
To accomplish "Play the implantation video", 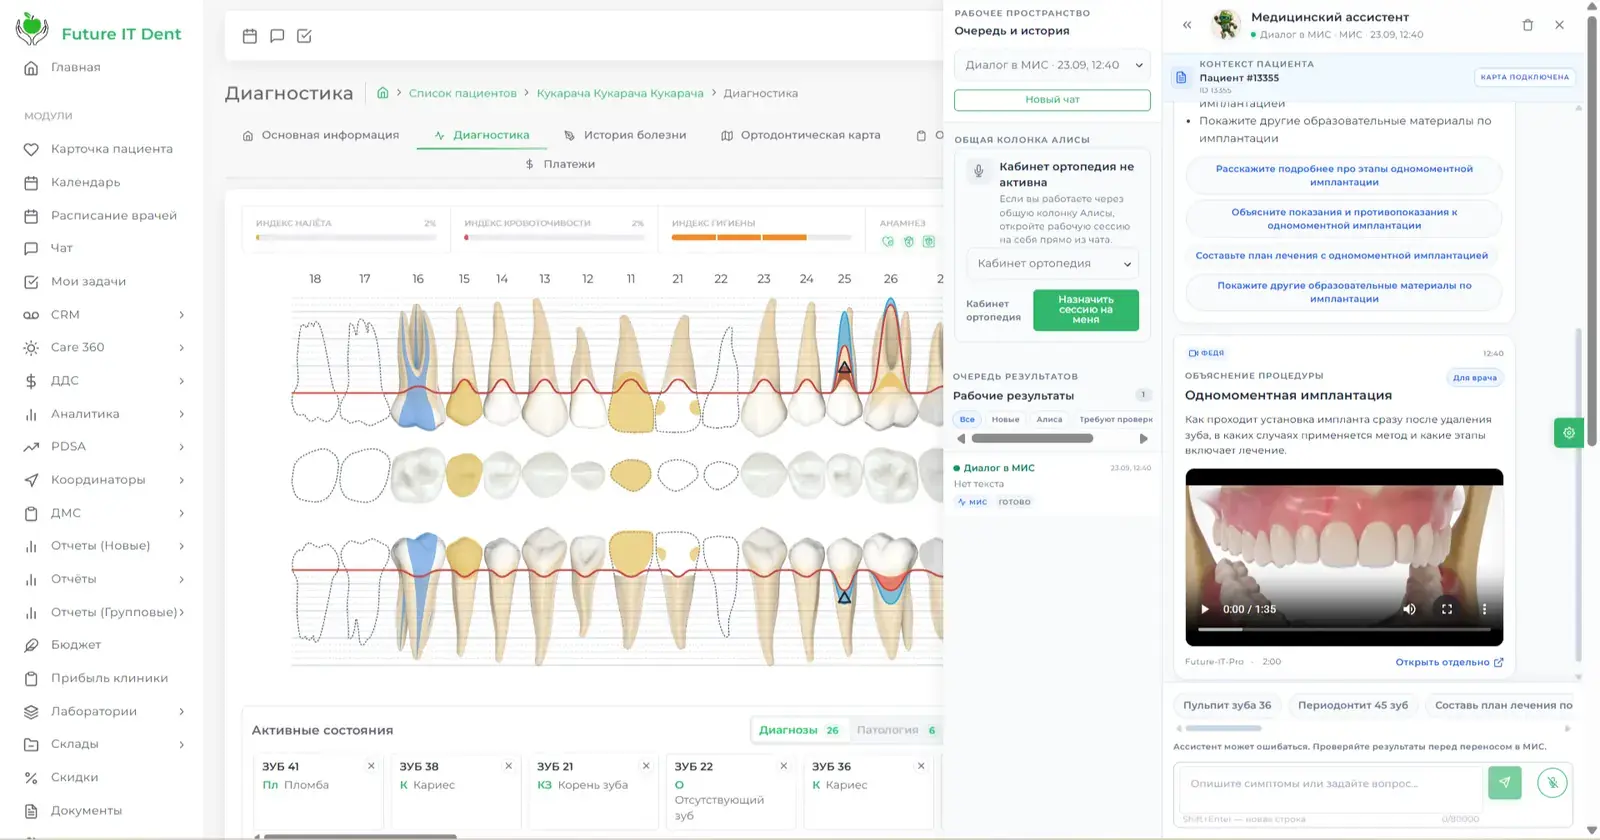I will (x=1205, y=609).
